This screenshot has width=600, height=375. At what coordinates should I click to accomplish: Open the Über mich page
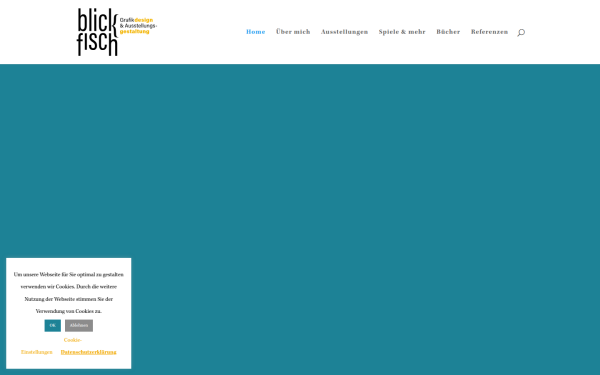pyautogui.click(x=293, y=32)
